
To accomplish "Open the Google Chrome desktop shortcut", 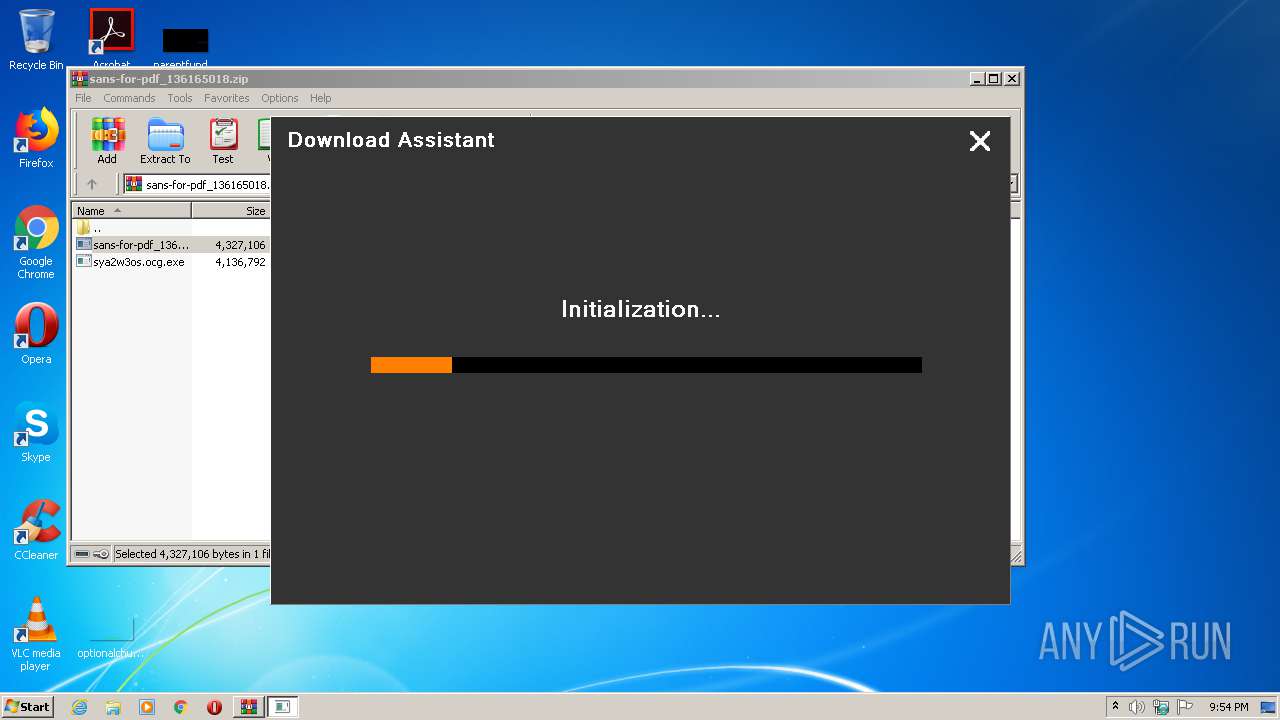I will click(36, 242).
